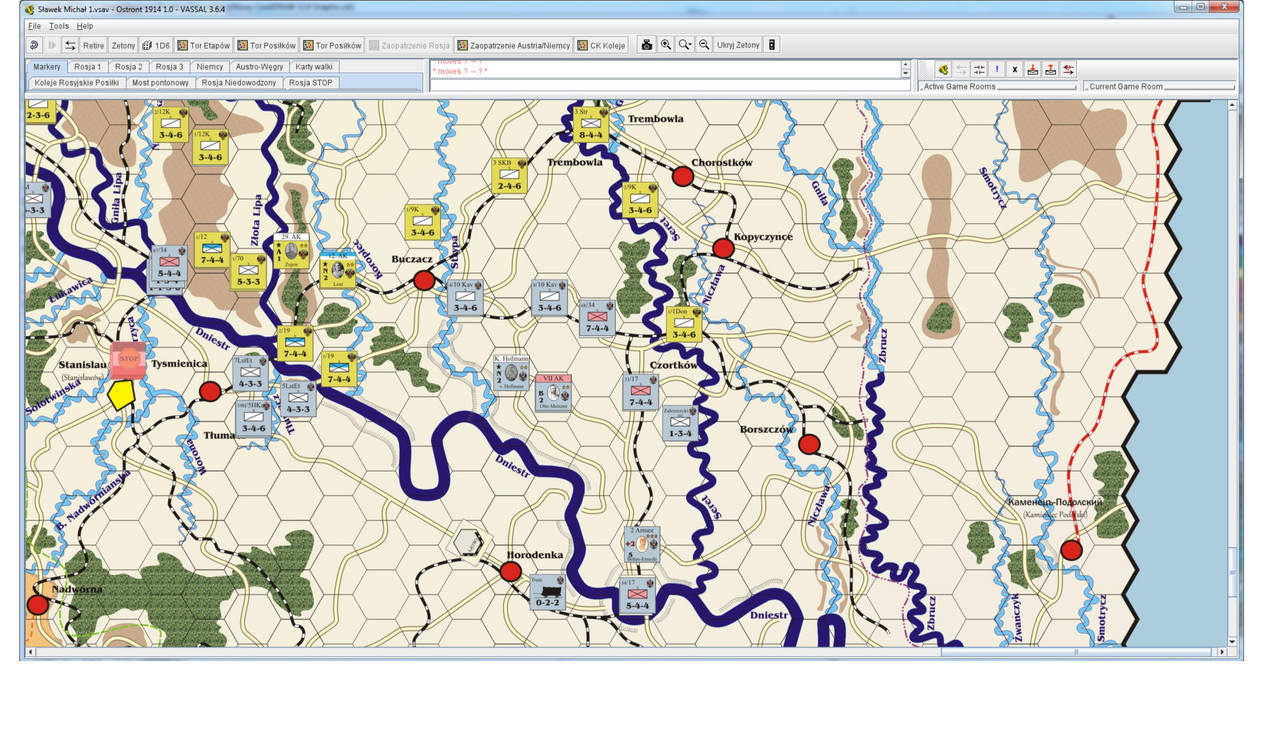
Task: Click the Active Game Rooms panel header
Action: click(997, 87)
